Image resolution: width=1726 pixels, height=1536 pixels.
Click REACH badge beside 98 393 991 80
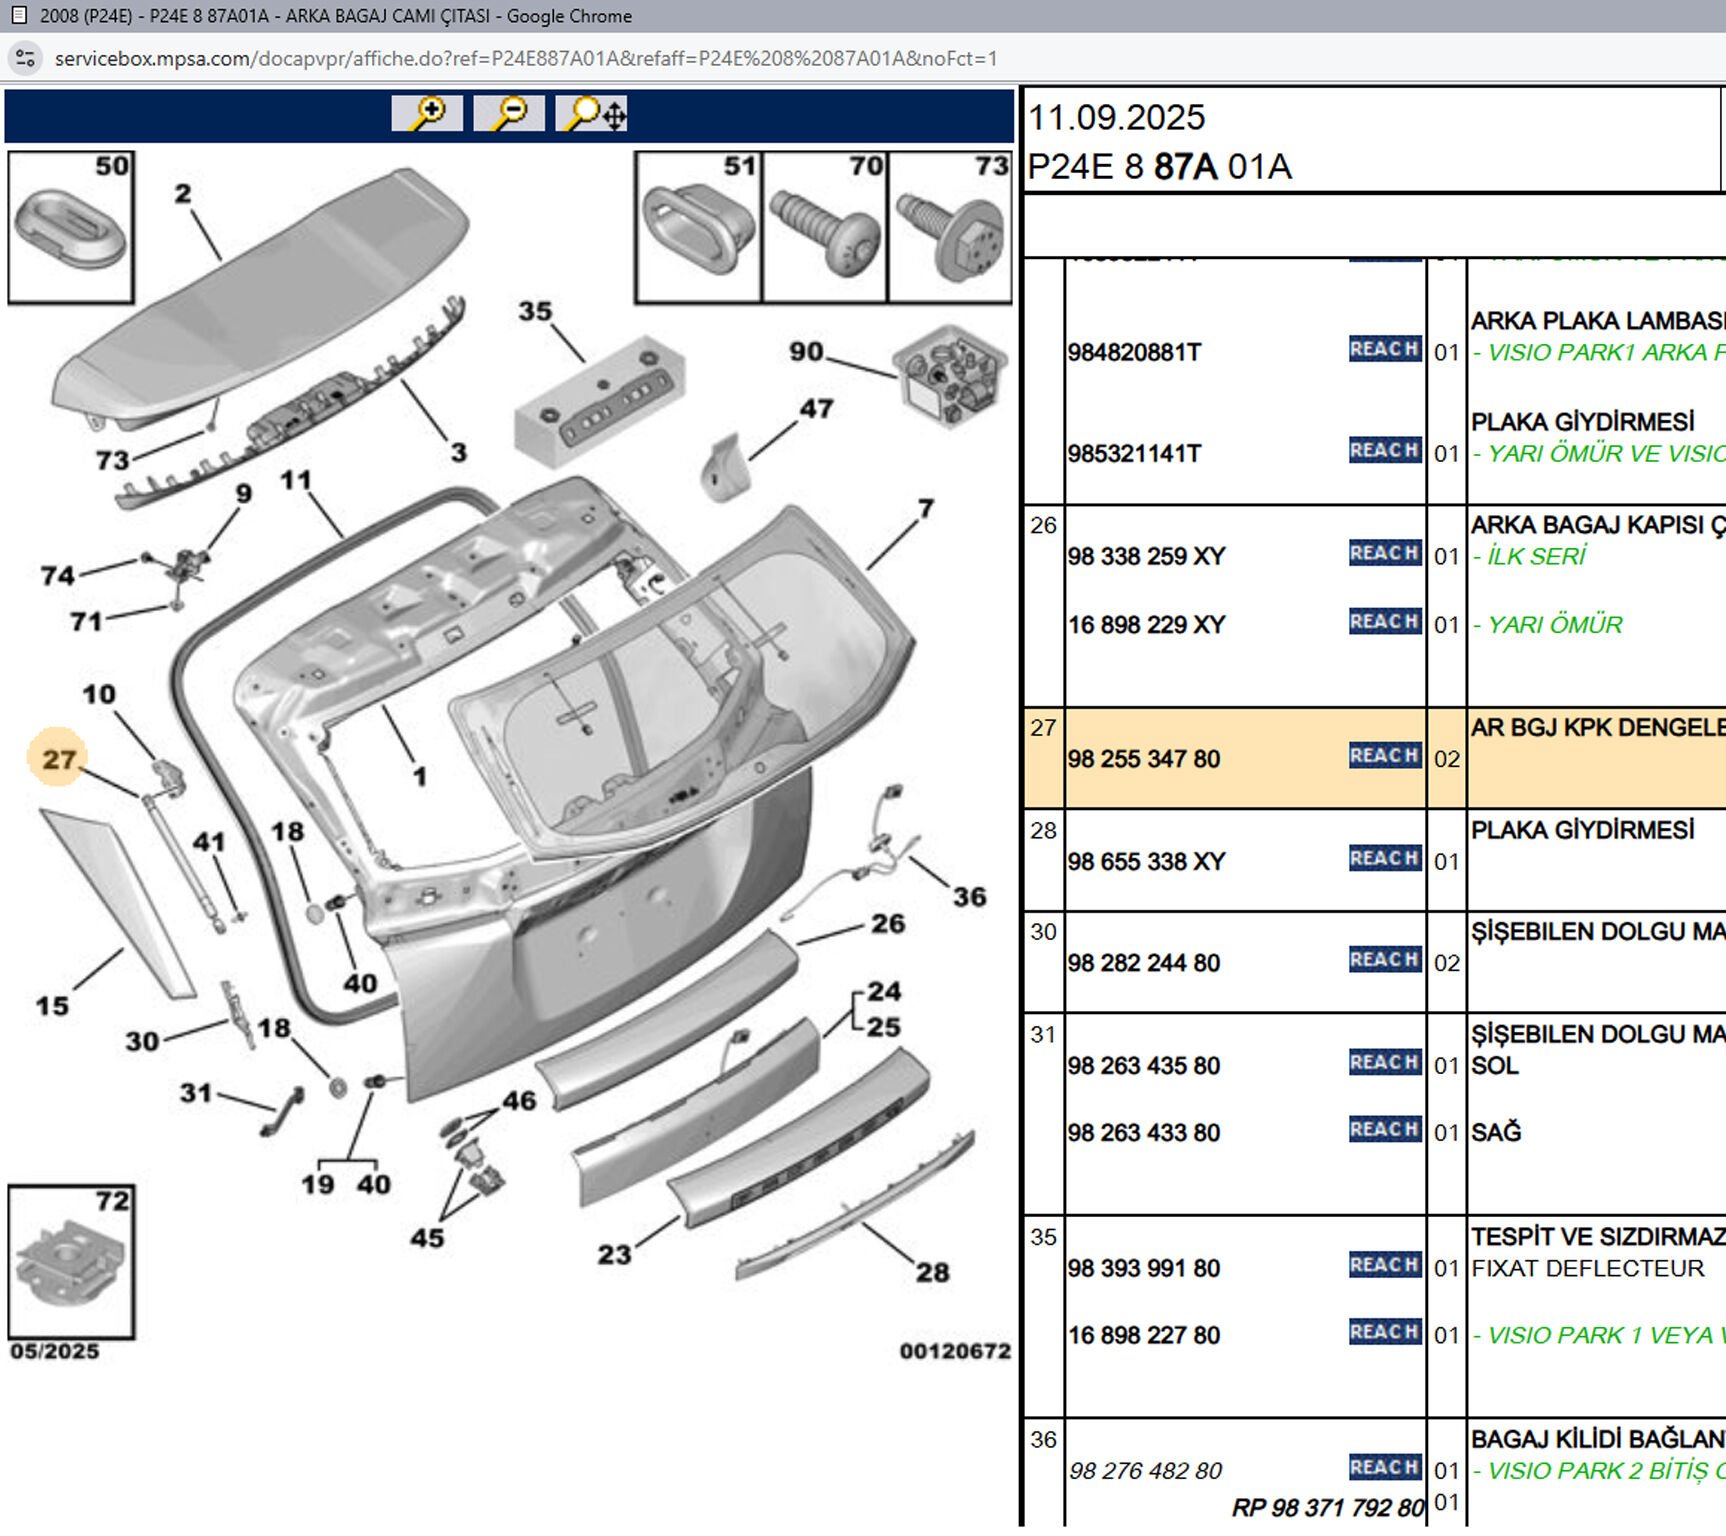(1384, 1265)
